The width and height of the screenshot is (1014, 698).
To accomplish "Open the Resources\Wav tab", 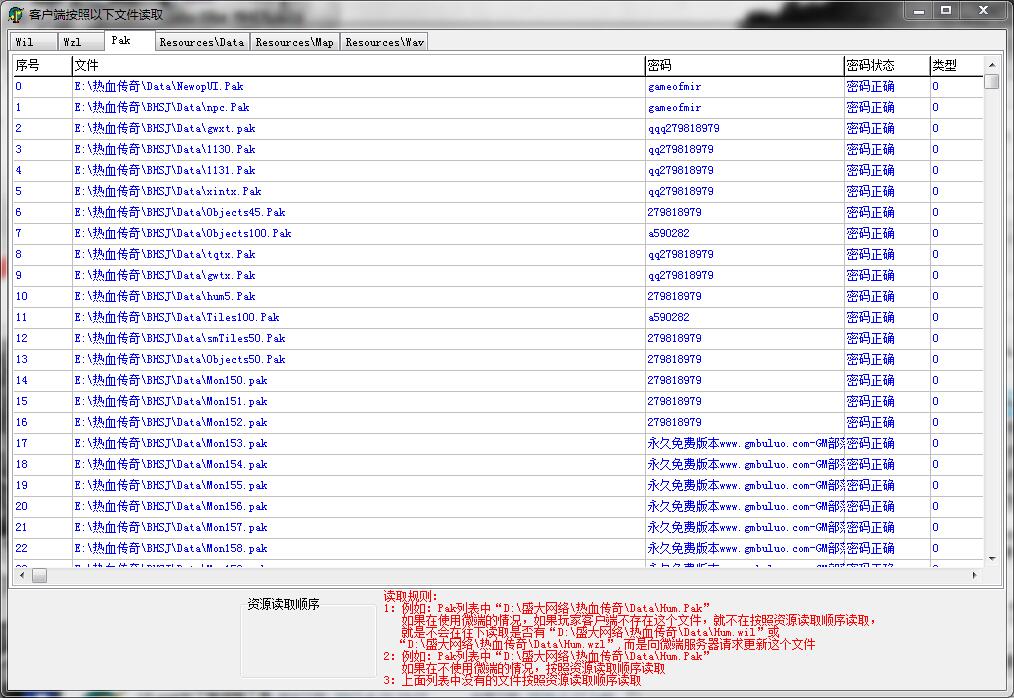I will pos(384,42).
